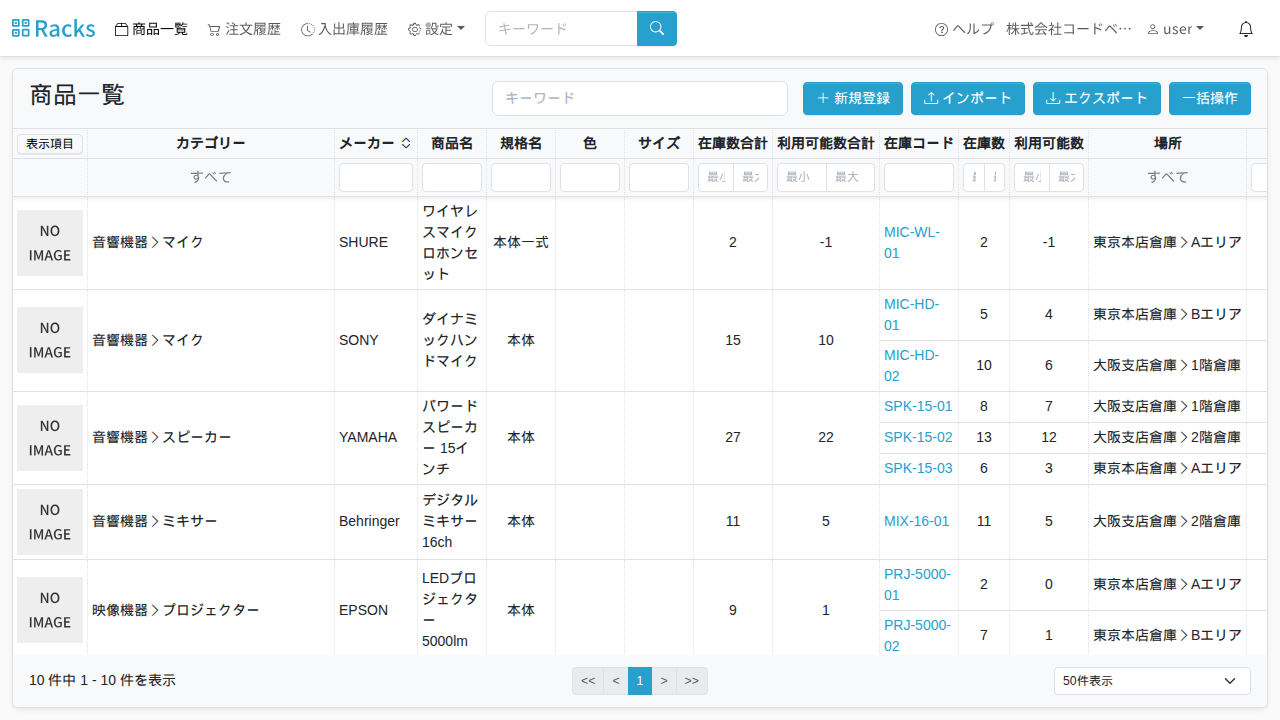Click the 新規登録 button
Viewport: 1280px width, 720px height.
(853, 98)
